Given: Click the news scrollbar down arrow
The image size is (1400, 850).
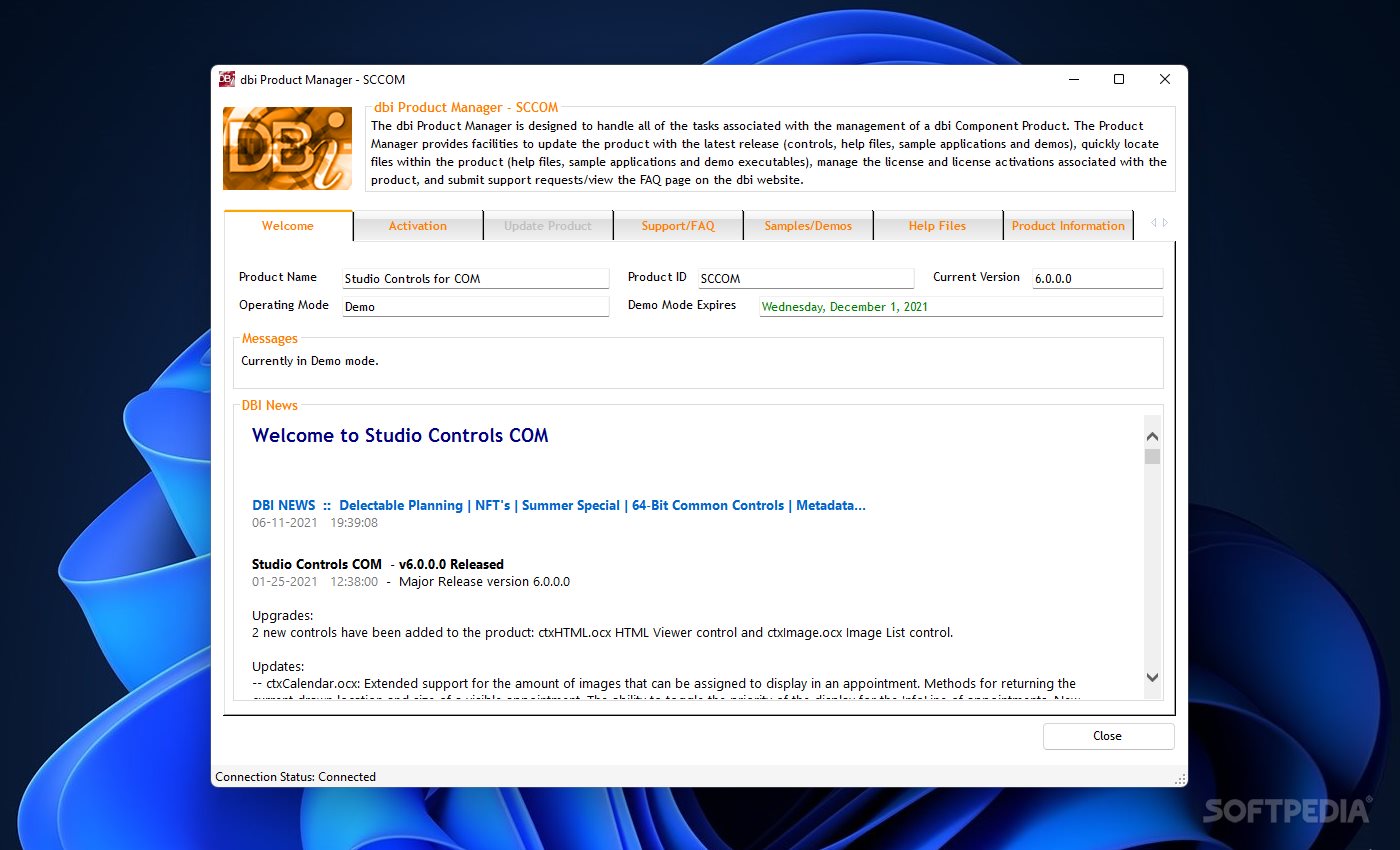Looking at the screenshot, I should point(1152,677).
